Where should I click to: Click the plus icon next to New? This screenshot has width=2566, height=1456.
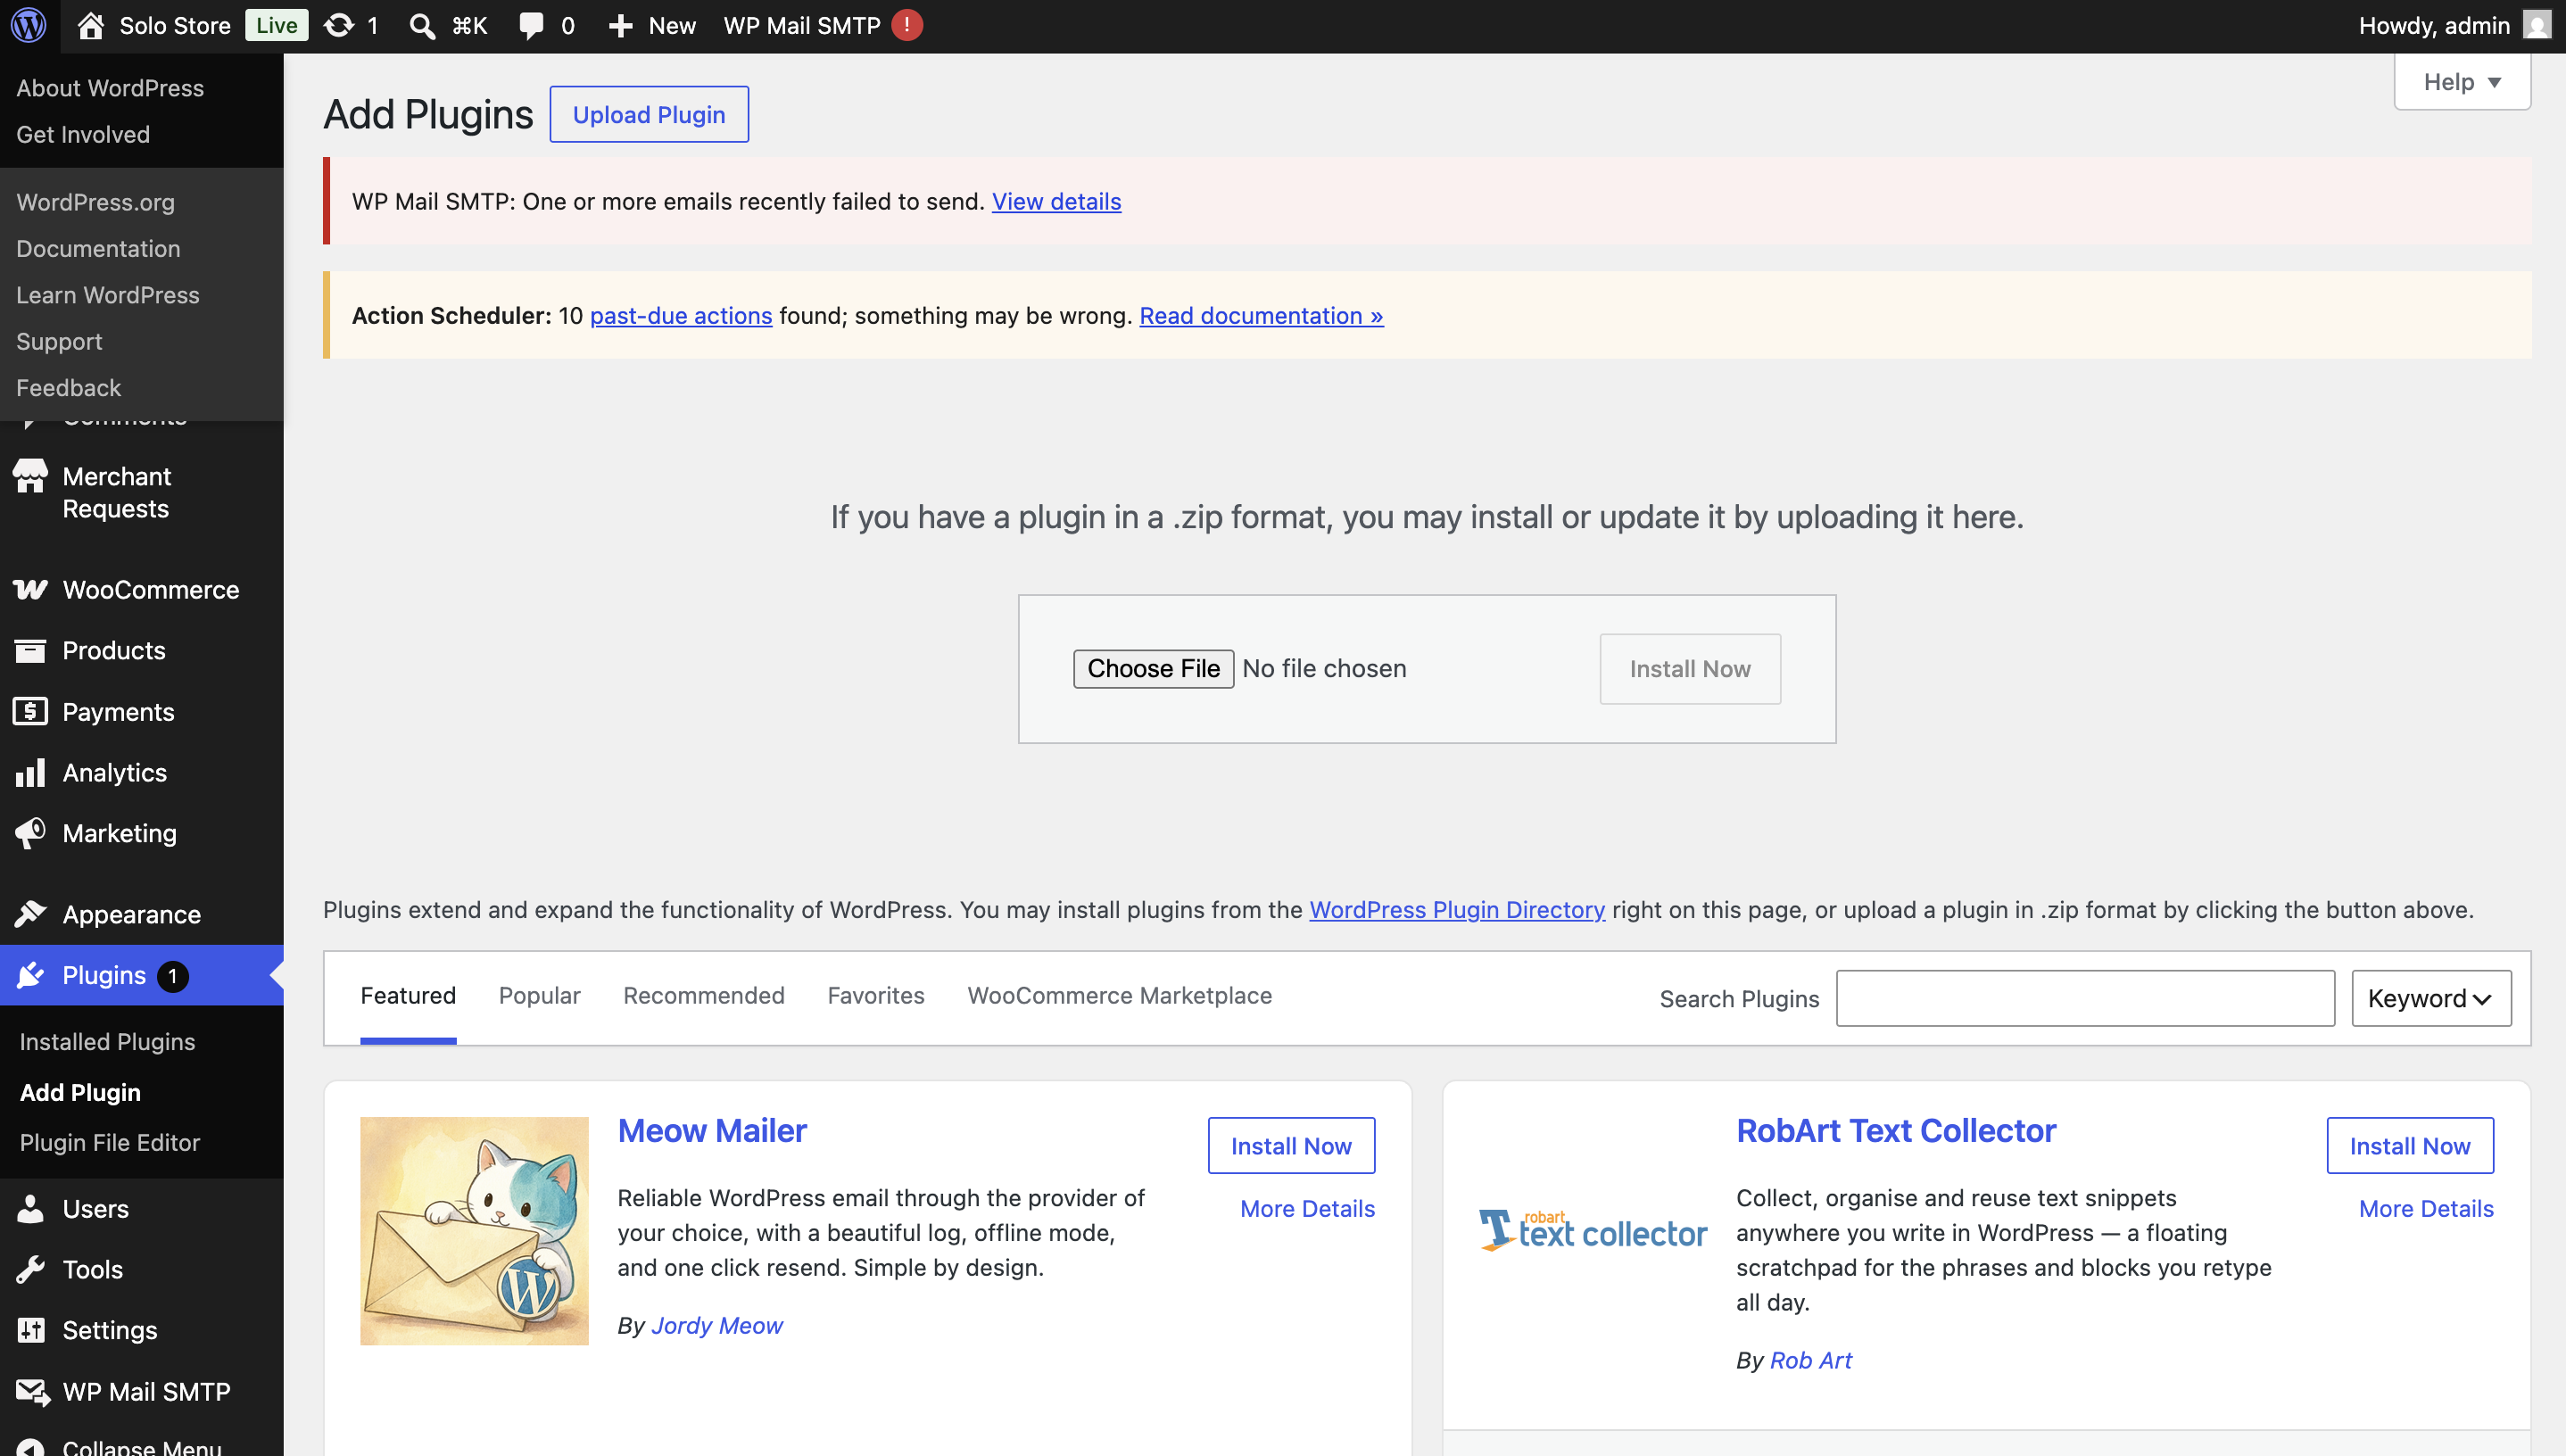coord(621,25)
